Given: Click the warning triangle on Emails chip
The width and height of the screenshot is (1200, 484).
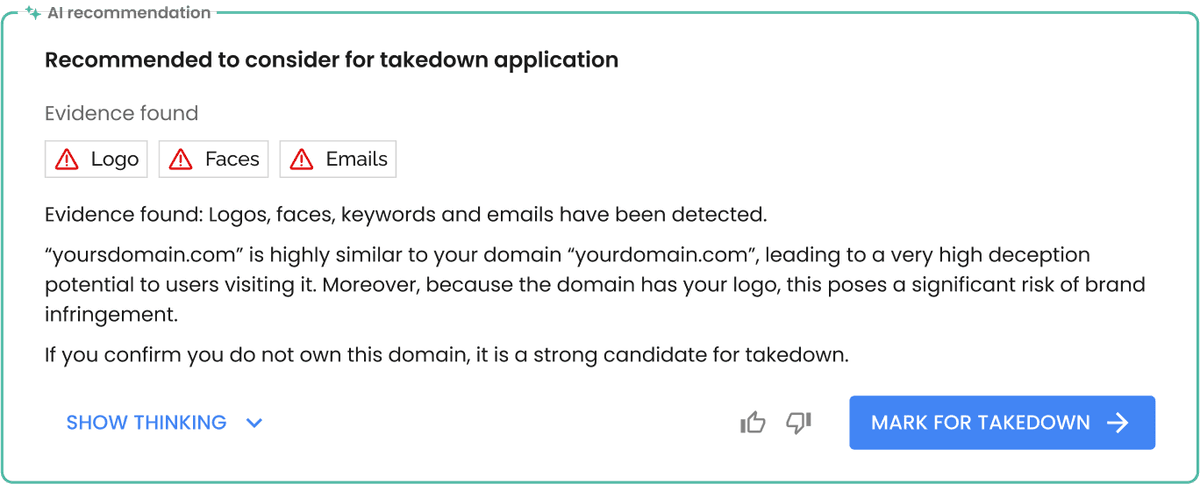Looking at the screenshot, I should coord(301,159).
